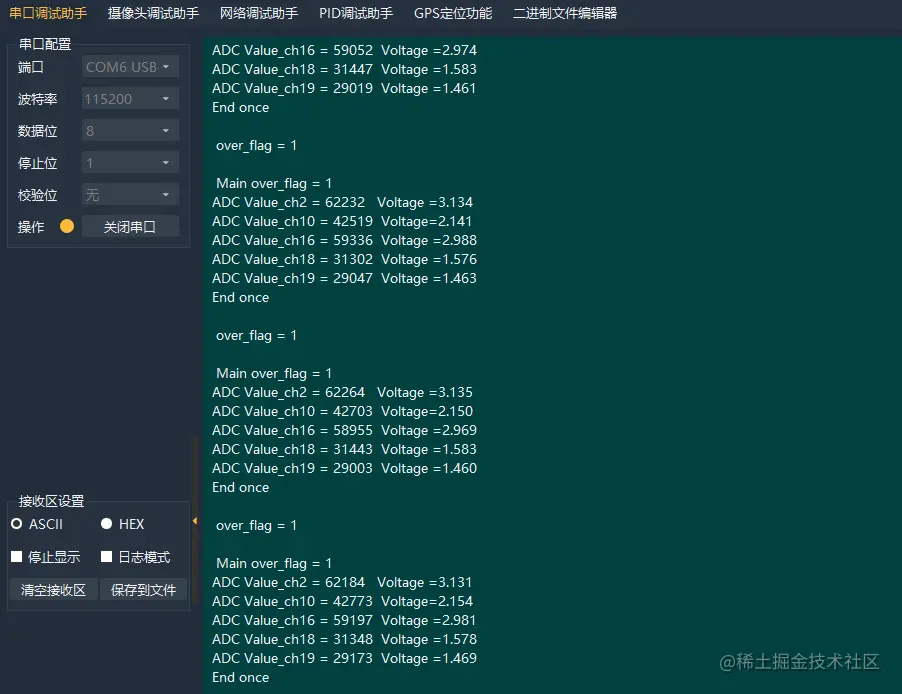Click the line 'ADC Value_ch10 = 42773 Voltage=2.154'
The image size is (902, 694).
tap(342, 601)
